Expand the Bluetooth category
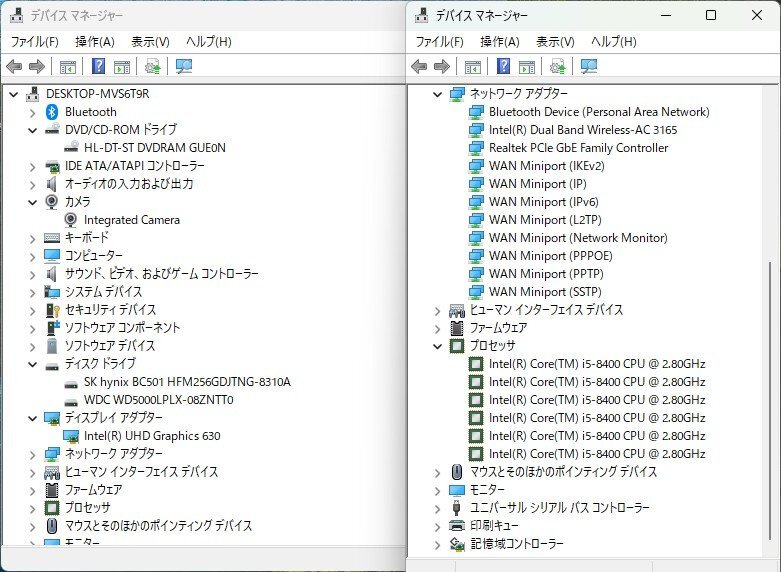Image resolution: width=781 pixels, height=572 pixels. click(x=32, y=113)
